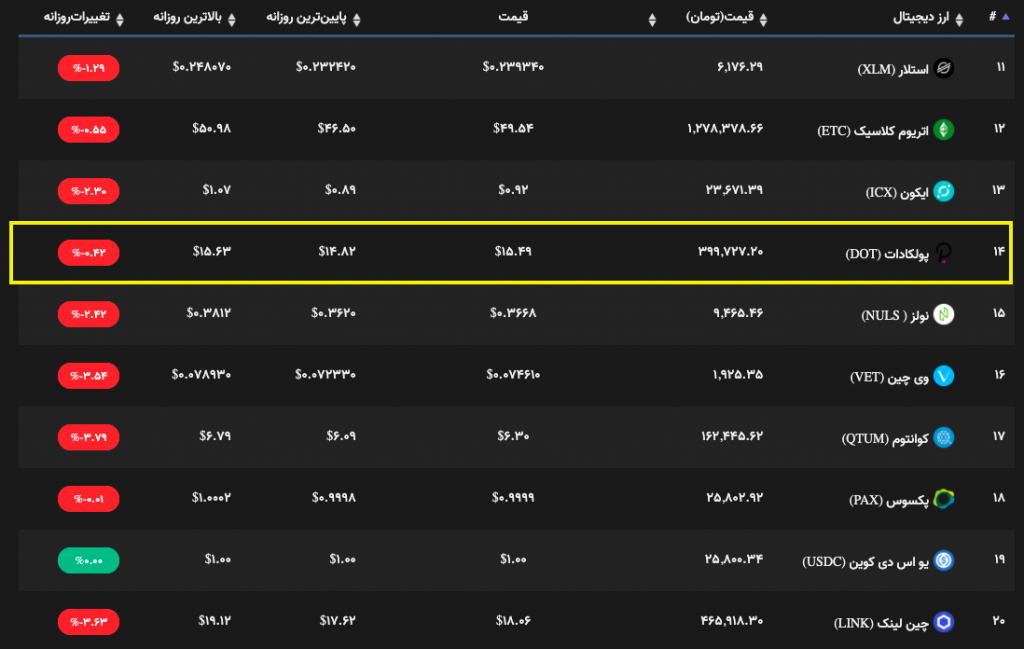Open the چین لینک (LINK) name link
1024x649 pixels.
point(881,623)
